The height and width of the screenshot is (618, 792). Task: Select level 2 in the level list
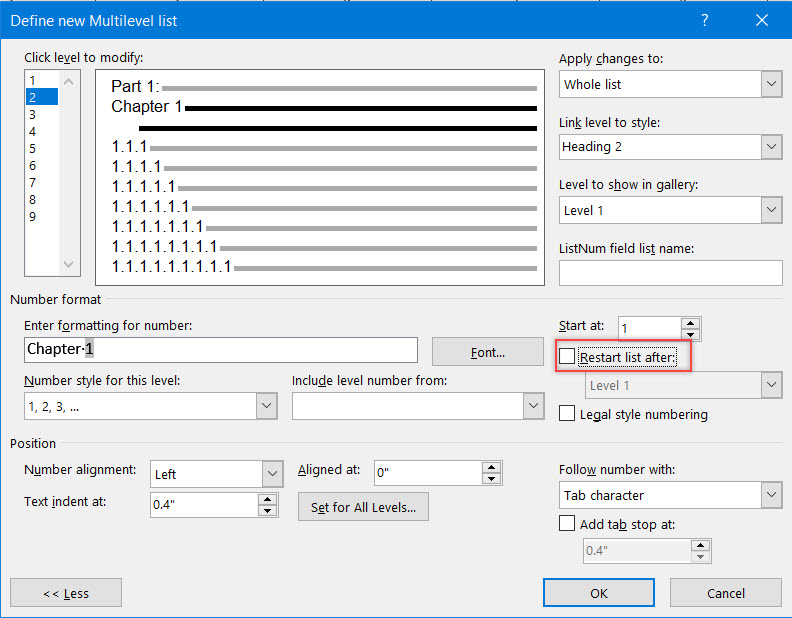(x=42, y=97)
